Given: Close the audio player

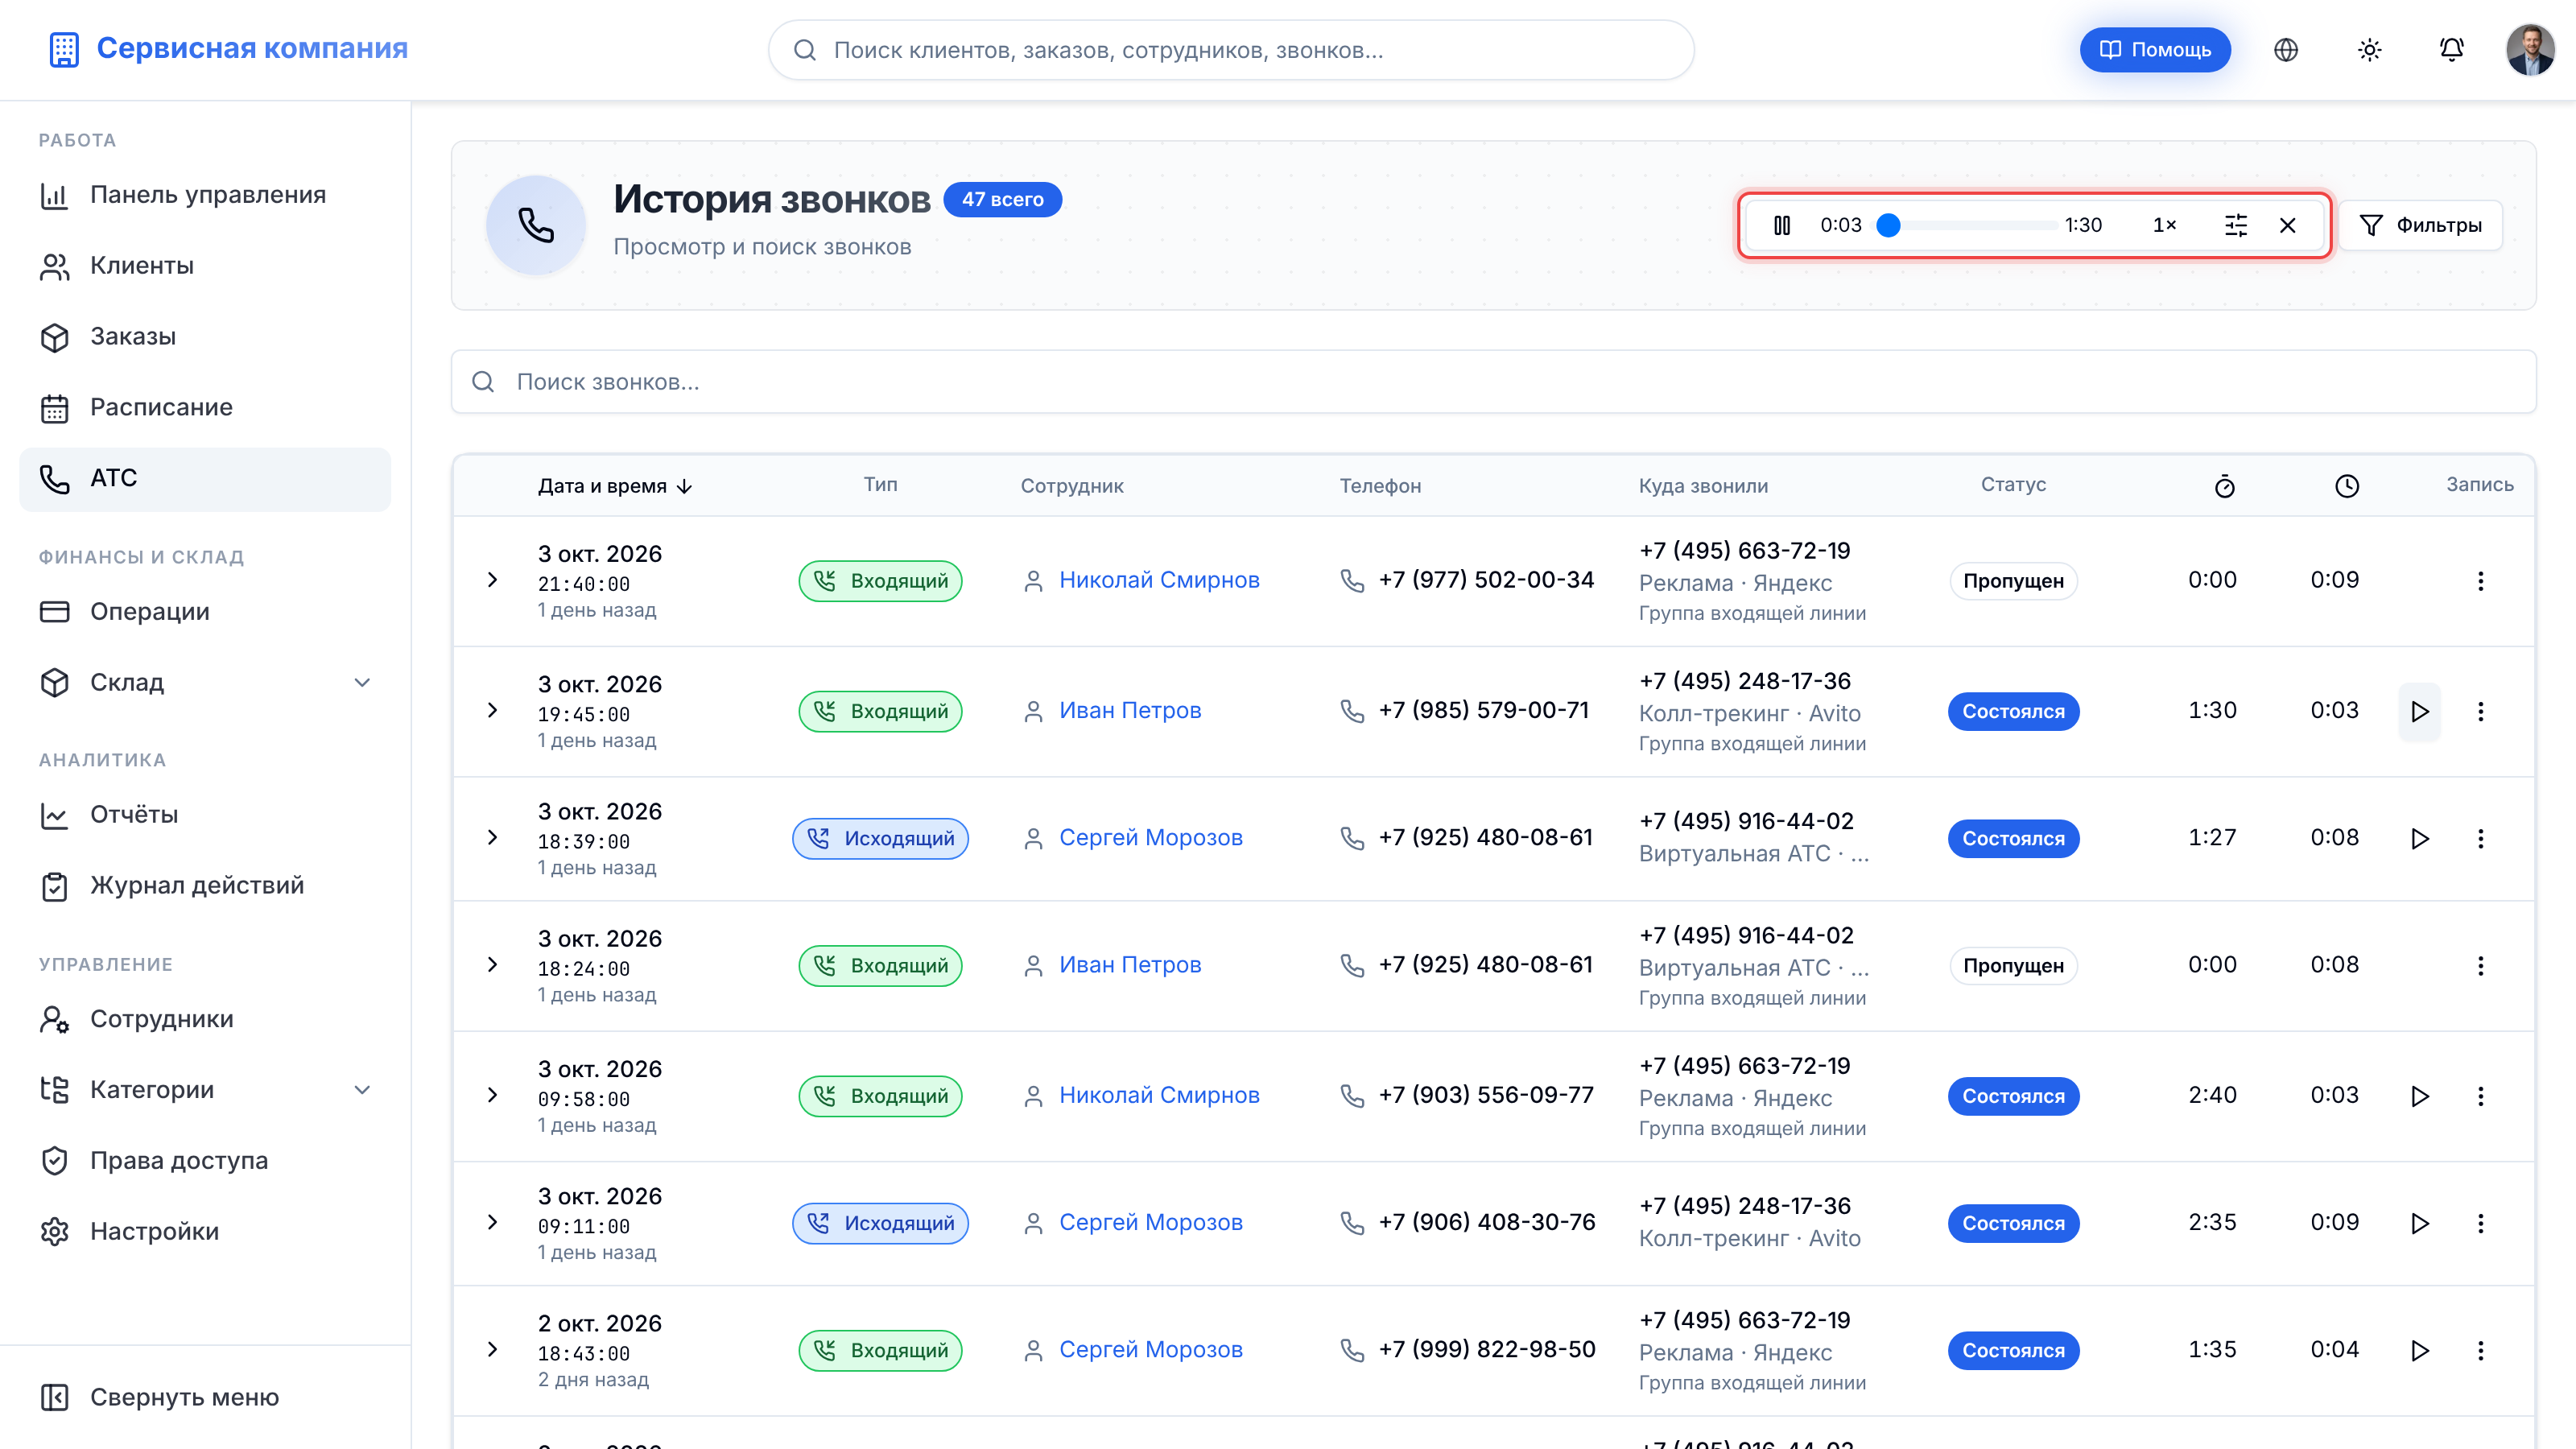Looking at the screenshot, I should [x=2287, y=225].
